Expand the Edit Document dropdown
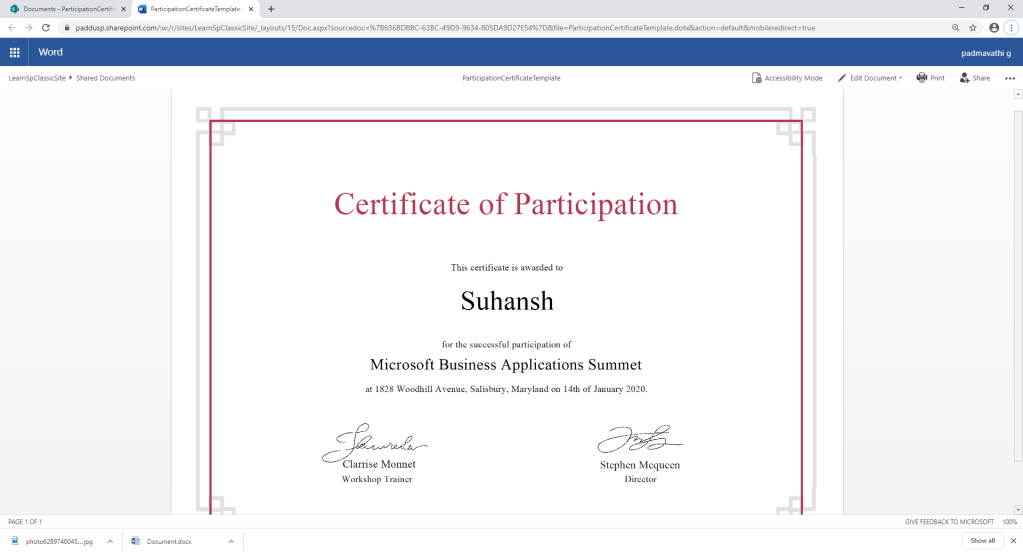Screen dimensions: 1023x554 870,78
